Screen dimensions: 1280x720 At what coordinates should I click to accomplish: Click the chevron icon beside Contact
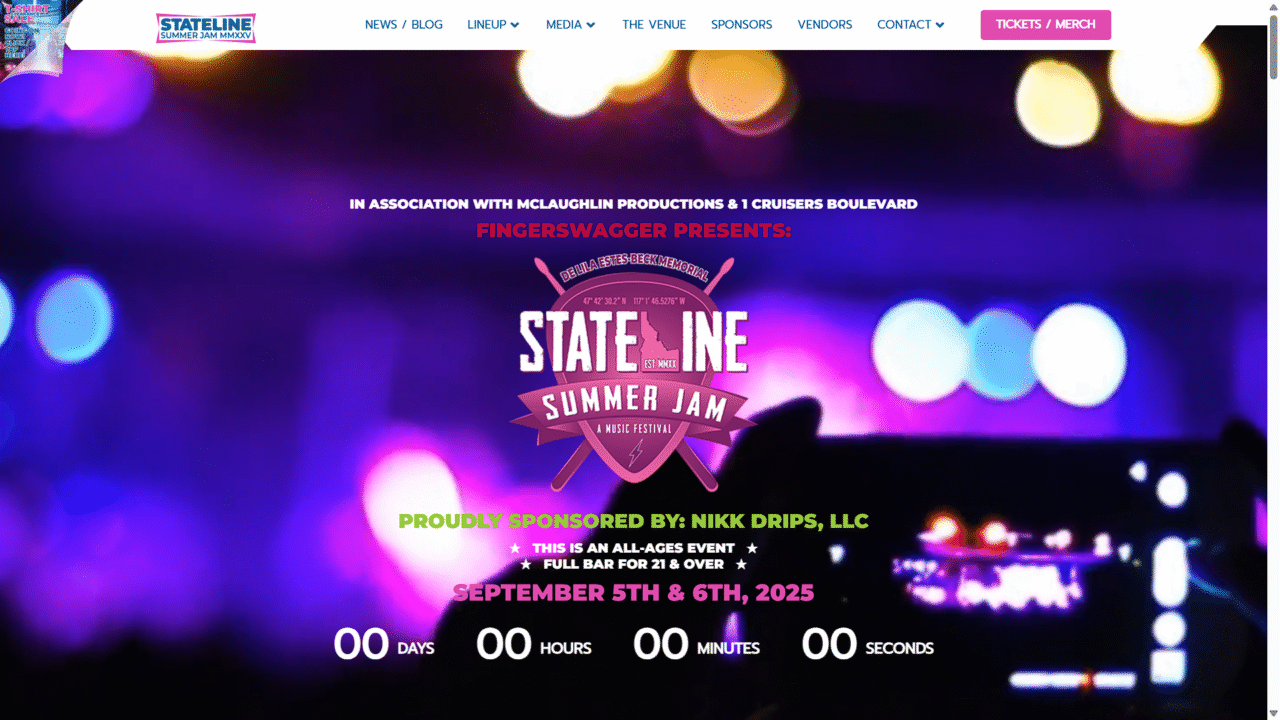pyautogui.click(x=940, y=25)
